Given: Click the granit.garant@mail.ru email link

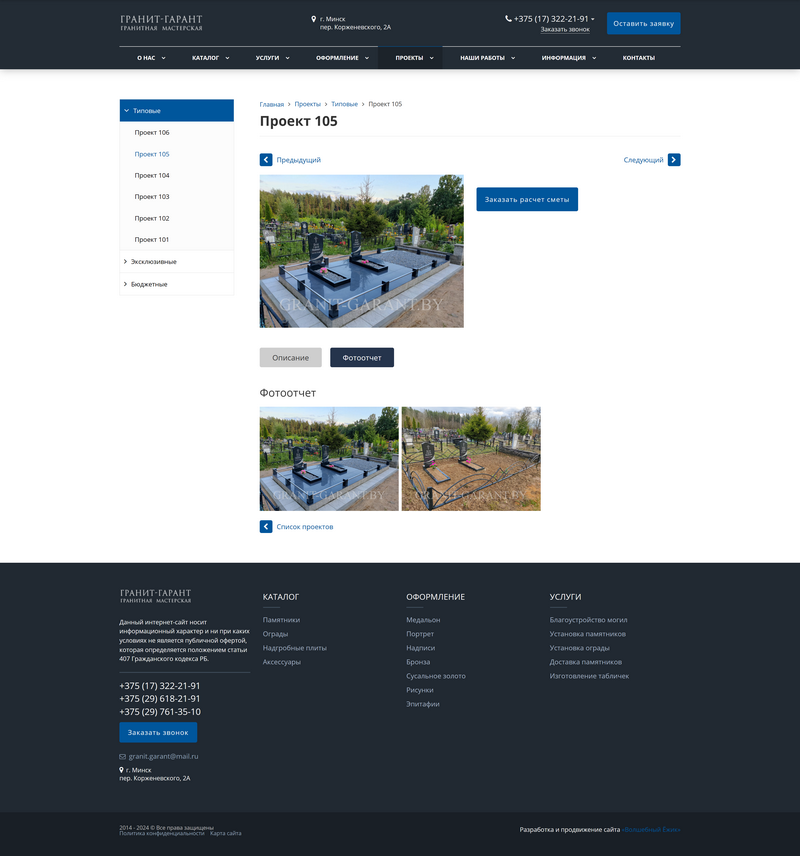Looking at the screenshot, I should tap(163, 757).
